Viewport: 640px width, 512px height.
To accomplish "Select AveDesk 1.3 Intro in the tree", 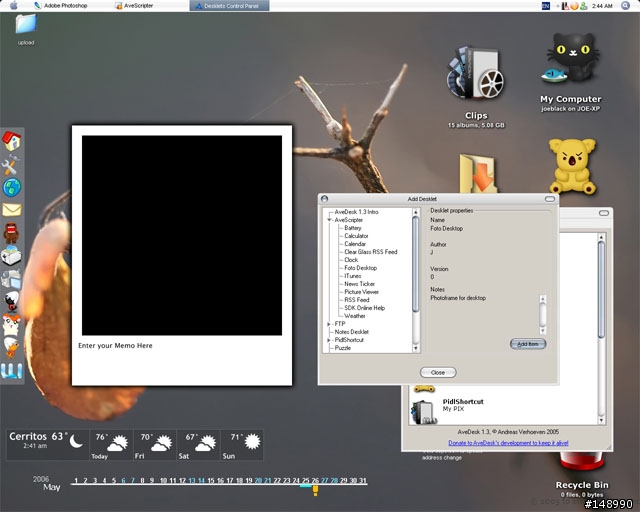I will click(x=356, y=212).
